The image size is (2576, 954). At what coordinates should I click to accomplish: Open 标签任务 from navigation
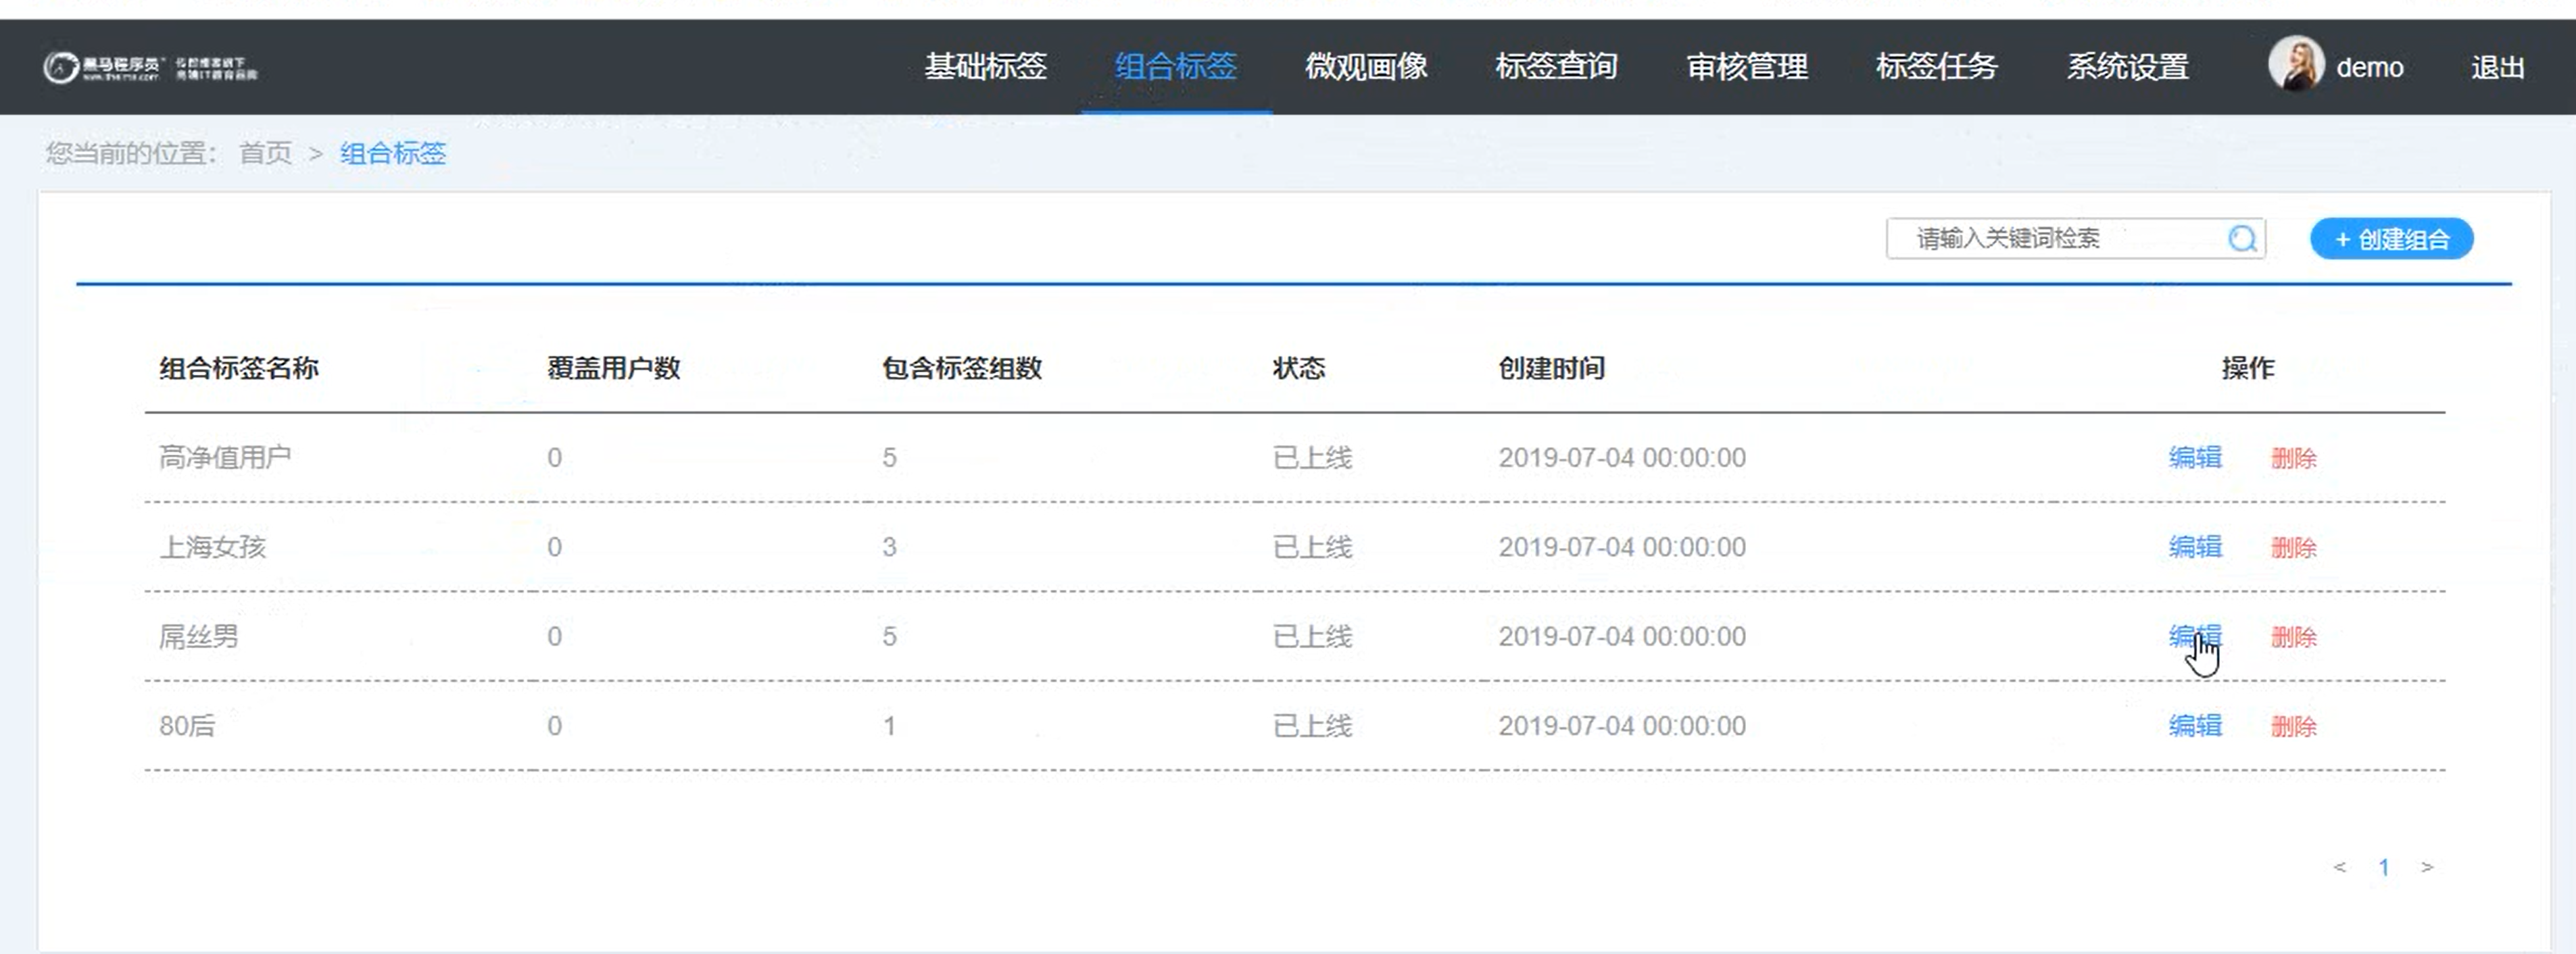1937,67
